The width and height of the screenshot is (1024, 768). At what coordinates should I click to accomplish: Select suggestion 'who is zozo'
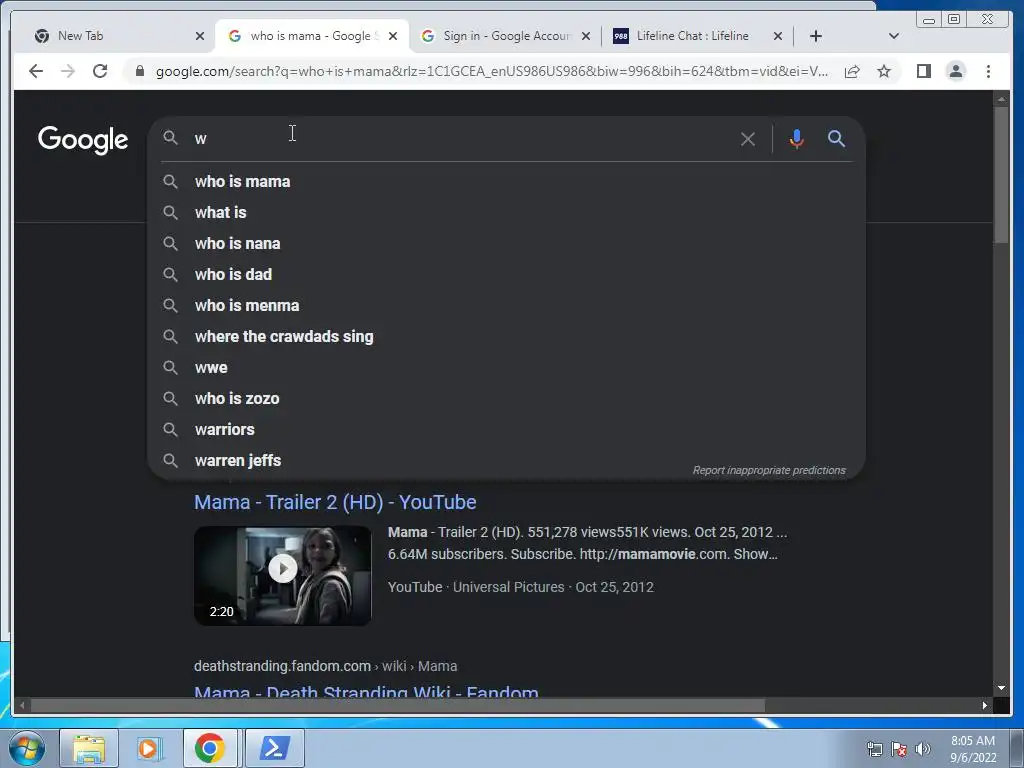[x=506, y=398]
